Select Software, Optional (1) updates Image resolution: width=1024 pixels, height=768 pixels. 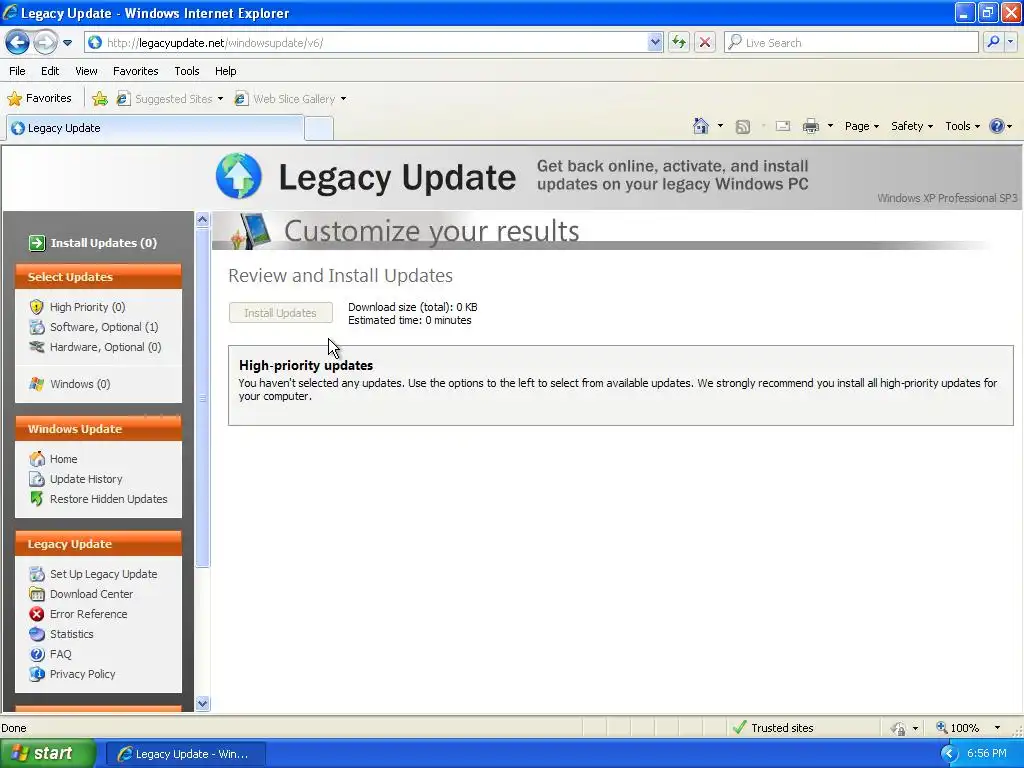tap(104, 327)
